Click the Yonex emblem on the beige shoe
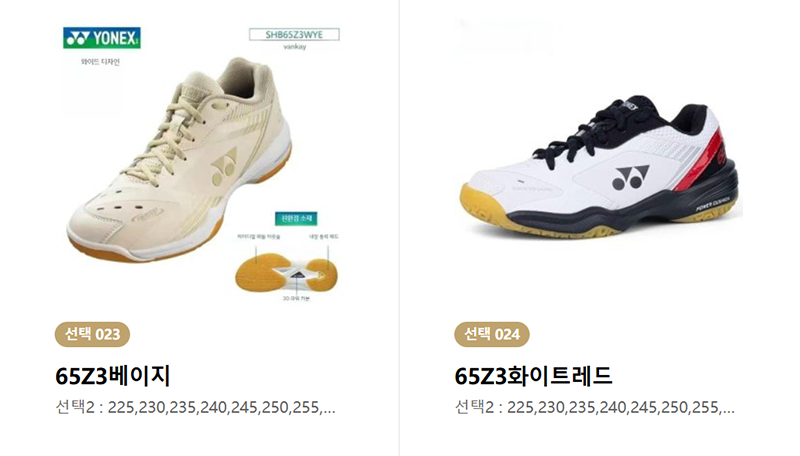The image size is (800, 456). point(224,167)
